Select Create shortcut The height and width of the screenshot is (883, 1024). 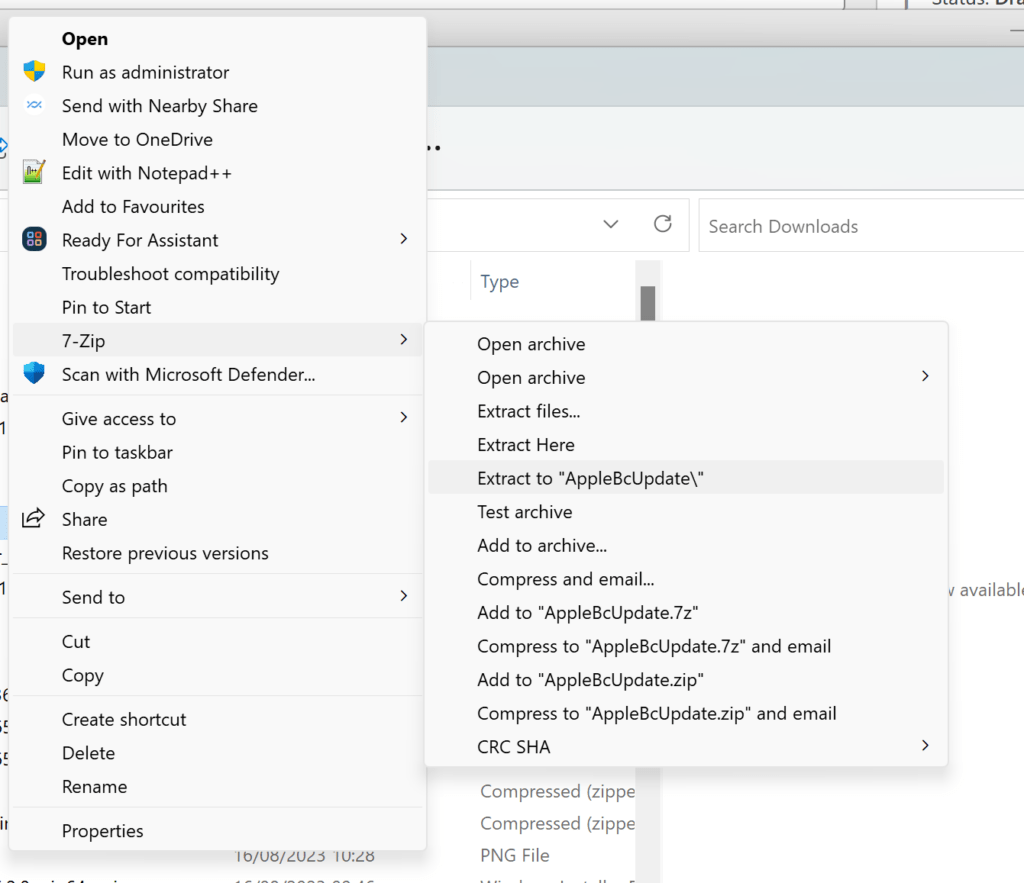tap(217, 720)
